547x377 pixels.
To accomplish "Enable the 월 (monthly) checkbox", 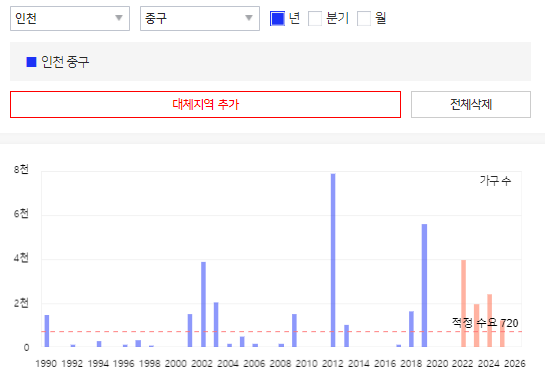I will [x=364, y=18].
